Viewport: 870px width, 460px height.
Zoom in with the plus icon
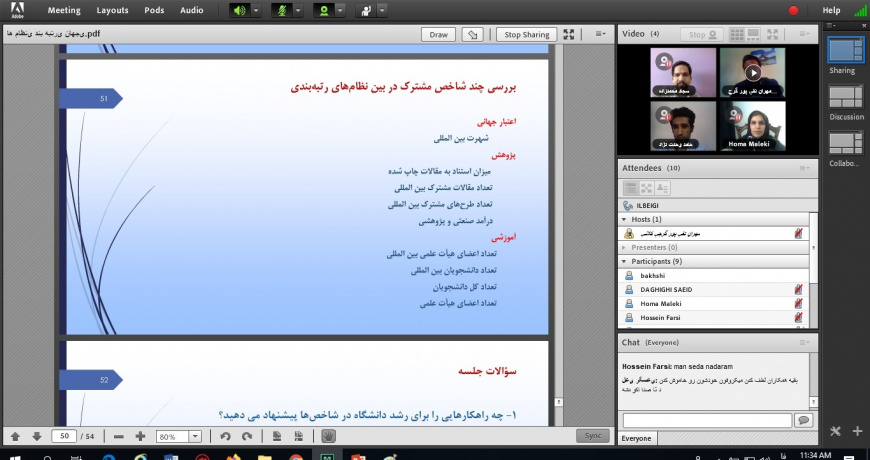point(140,437)
